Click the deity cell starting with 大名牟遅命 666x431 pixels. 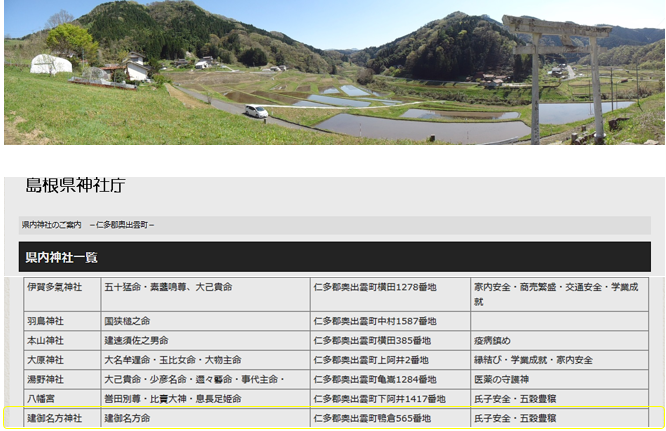(206, 361)
